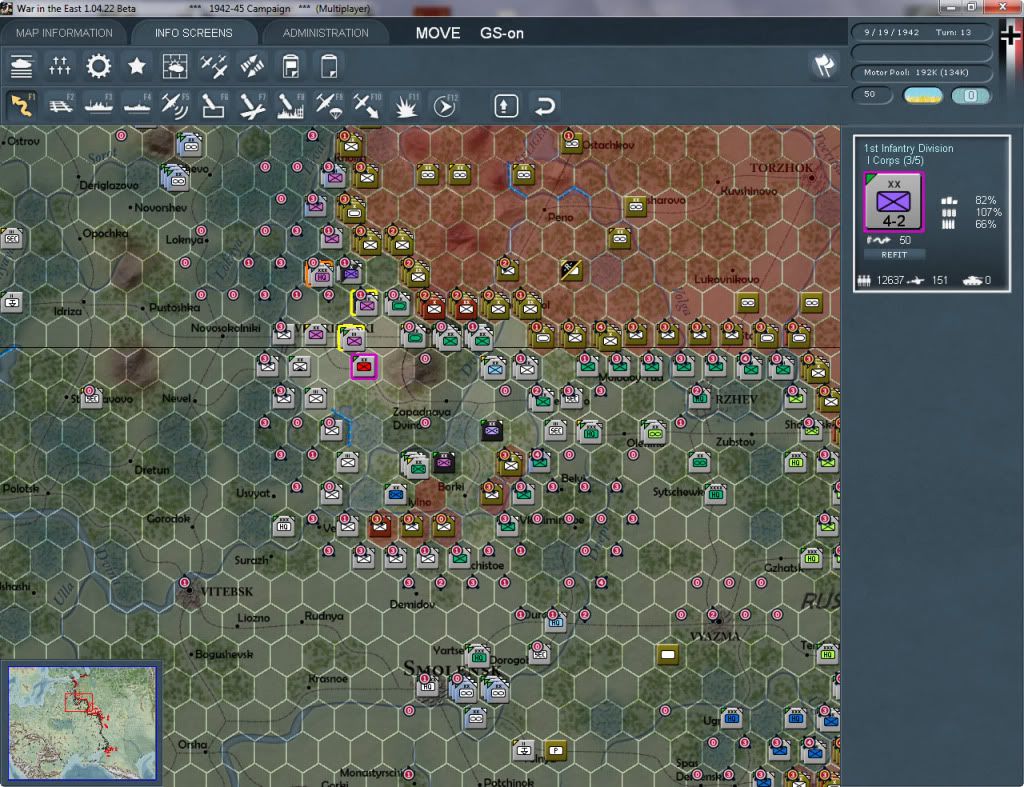1024x787 pixels.
Task: Select F7 bomb airfield mode icon
Action: click(x=252, y=105)
